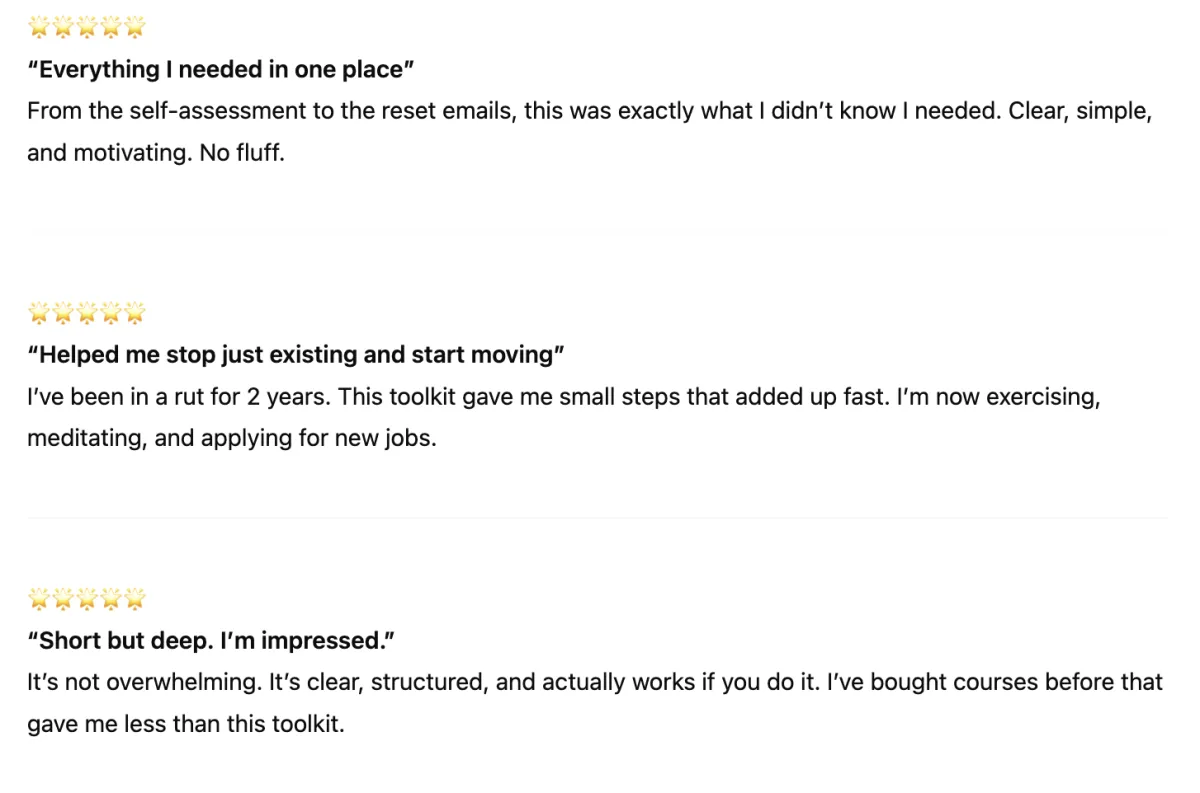Click third star of "Everything I needed" review
This screenshot has height=793, width=1200.
pyautogui.click(x=88, y=27)
